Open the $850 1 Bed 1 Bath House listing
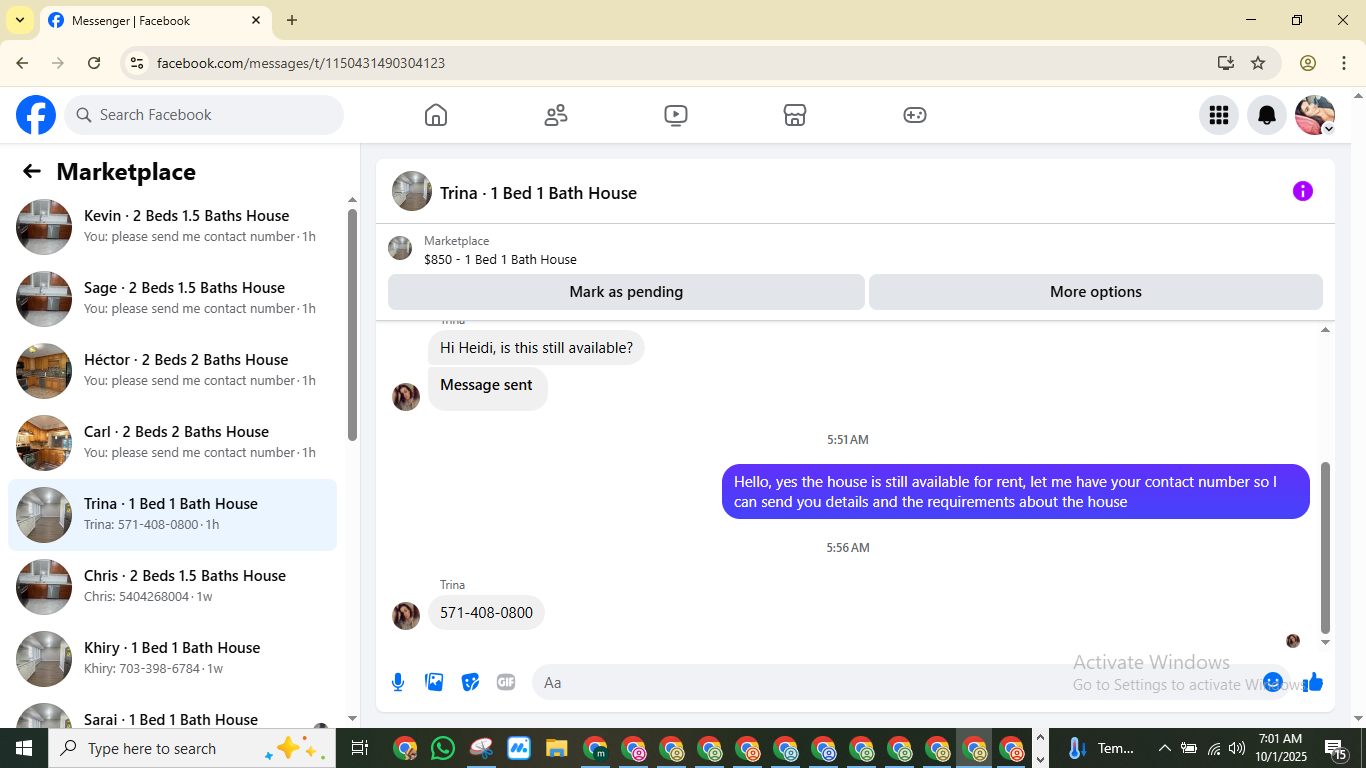Image resolution: width=1366 pixels, height=768 pixels. [500, 259]
